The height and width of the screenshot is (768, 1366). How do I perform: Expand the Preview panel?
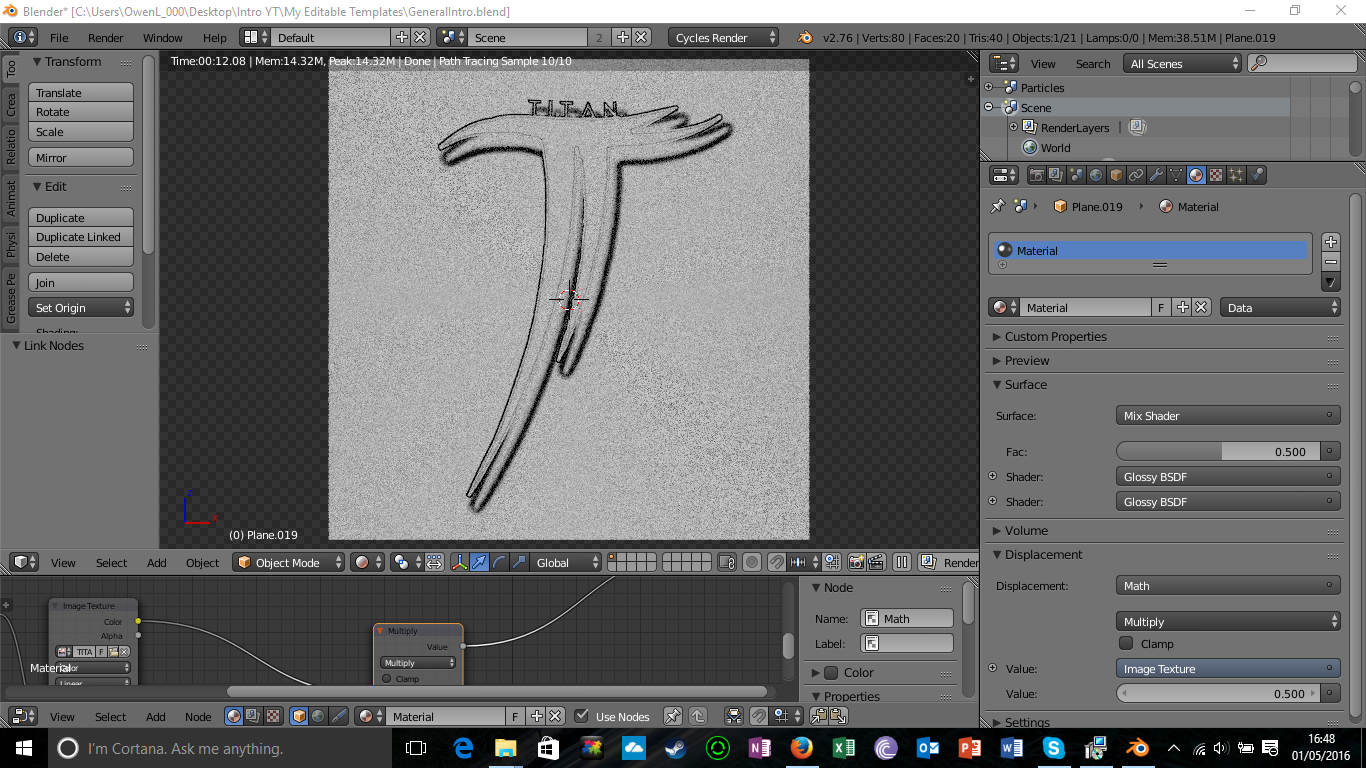point(1027,361)
